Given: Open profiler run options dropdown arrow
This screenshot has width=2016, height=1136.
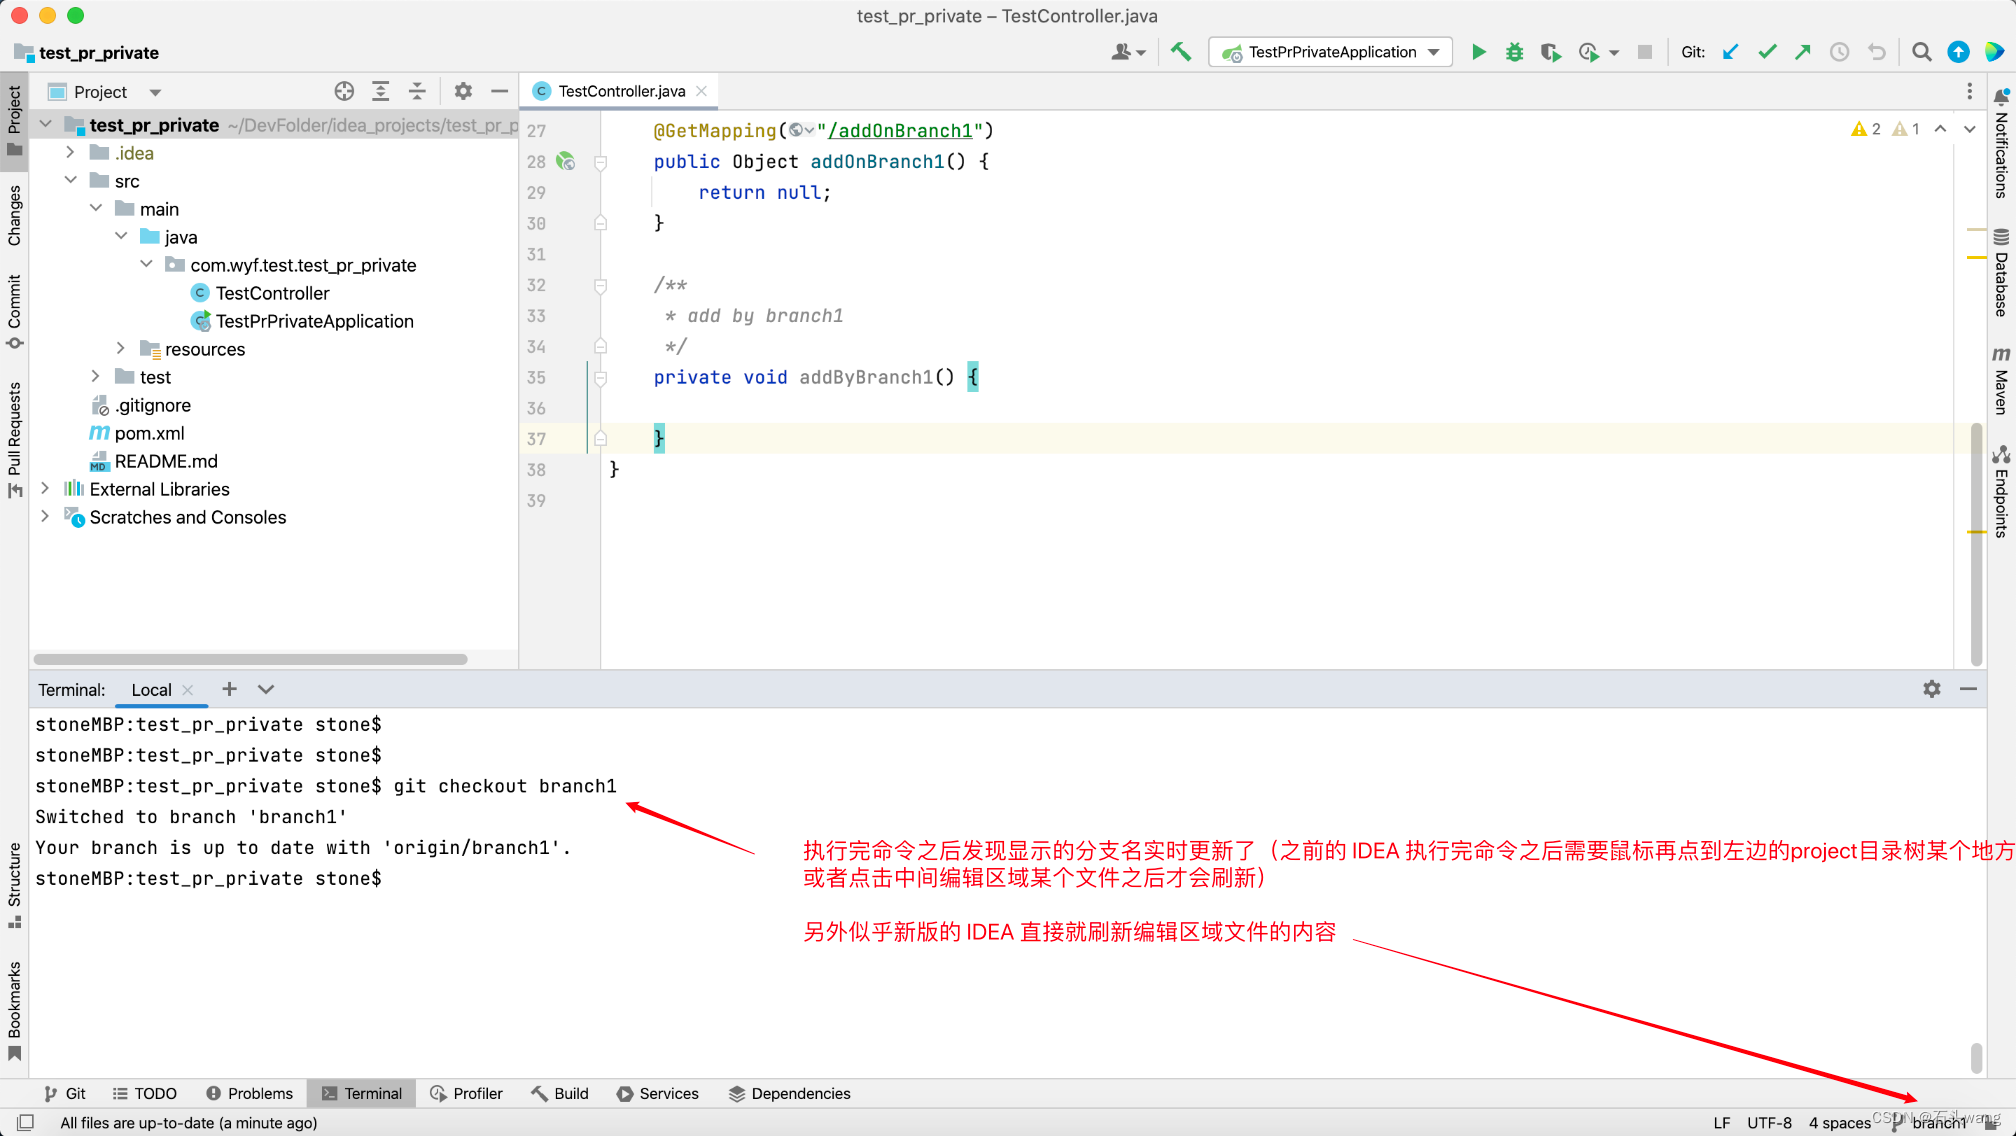Looking at the screenshot, I should pos(1614,53).
